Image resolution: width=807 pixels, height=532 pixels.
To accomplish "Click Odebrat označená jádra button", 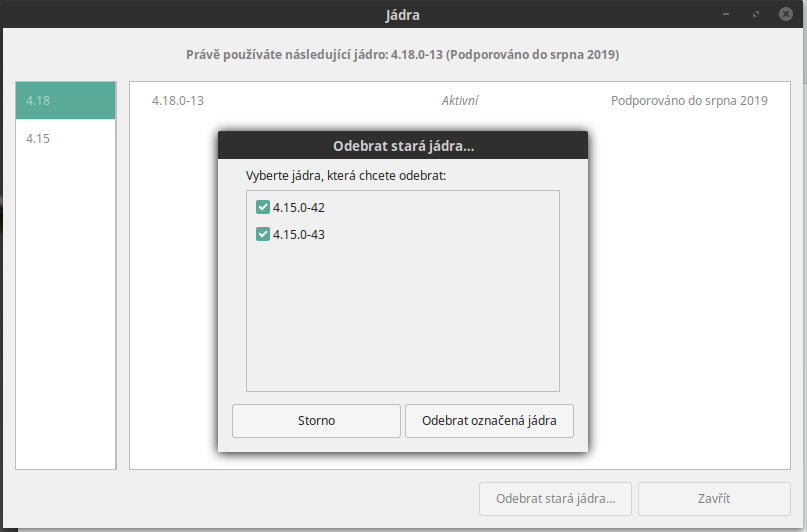I will pyautogui.click(x=489, y=421).
